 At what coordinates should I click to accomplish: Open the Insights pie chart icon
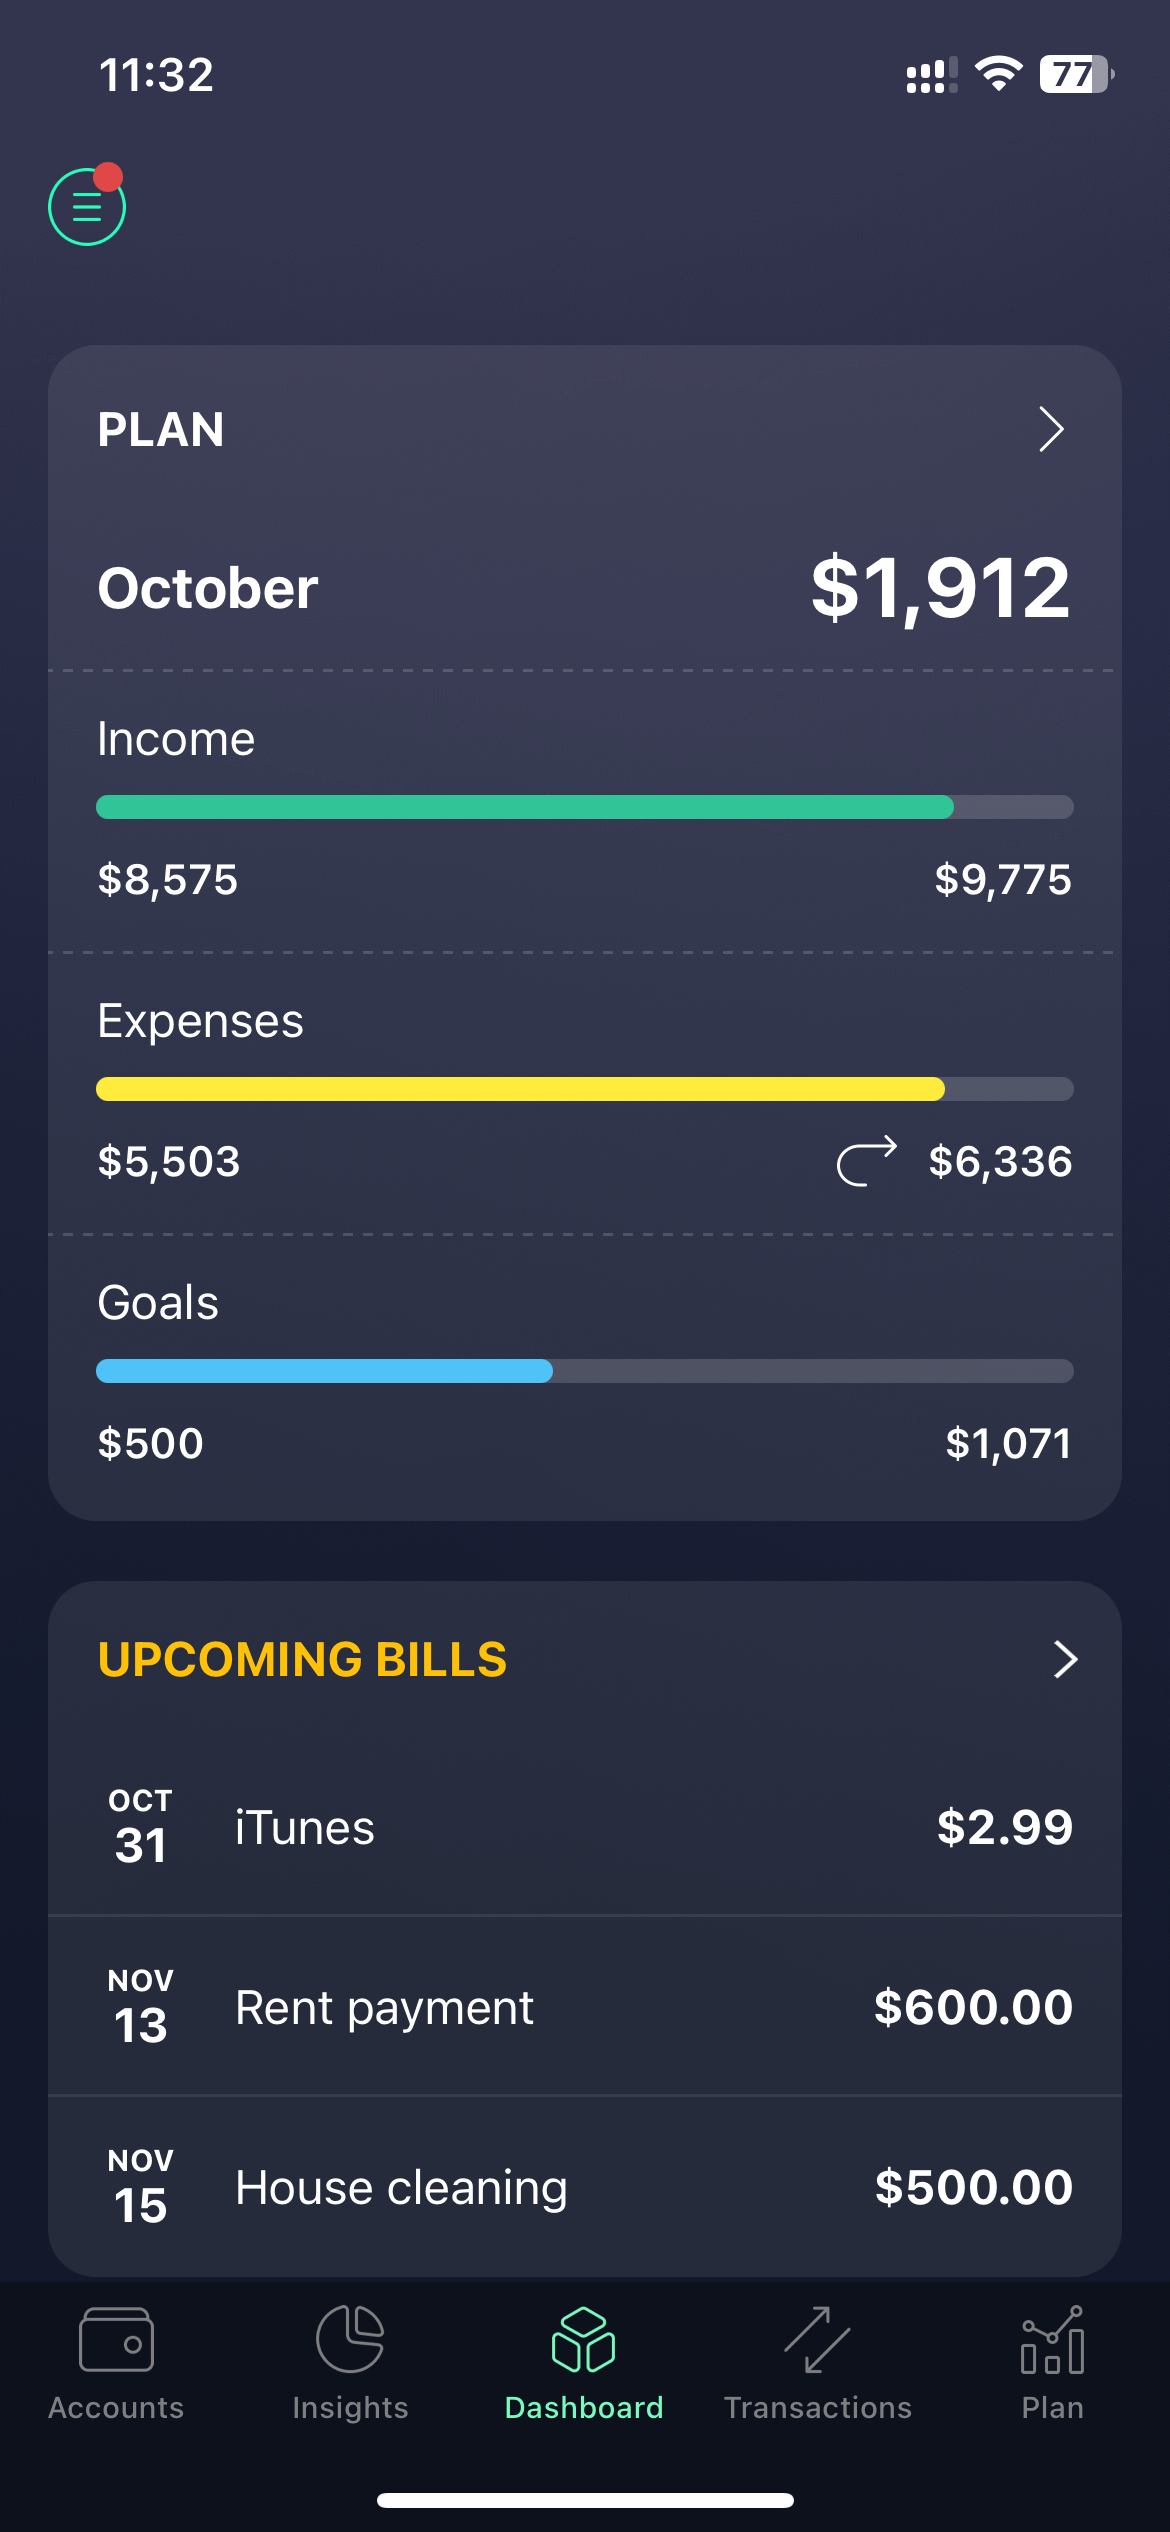(x=350, y=2339)
